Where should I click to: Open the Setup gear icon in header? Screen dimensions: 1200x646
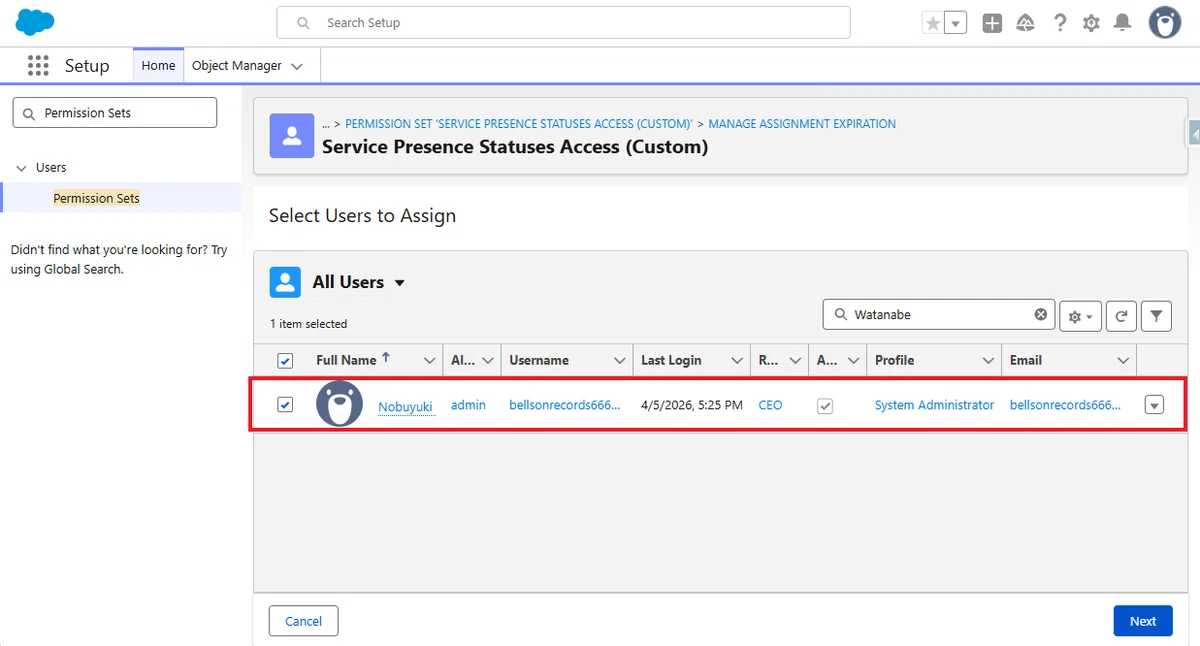[1091, 23]
